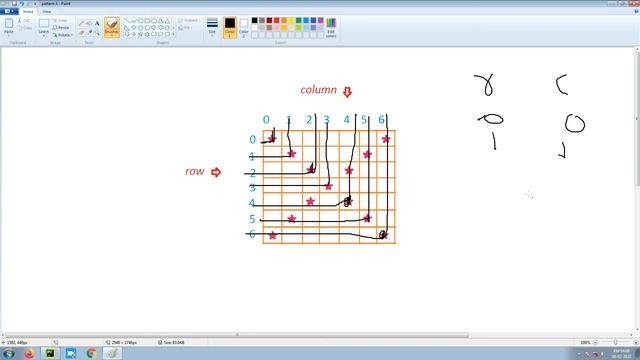This screenshot has width=640, height=360.
Task: Select the Color picker eyedropper tool
Action: [89, 32]
